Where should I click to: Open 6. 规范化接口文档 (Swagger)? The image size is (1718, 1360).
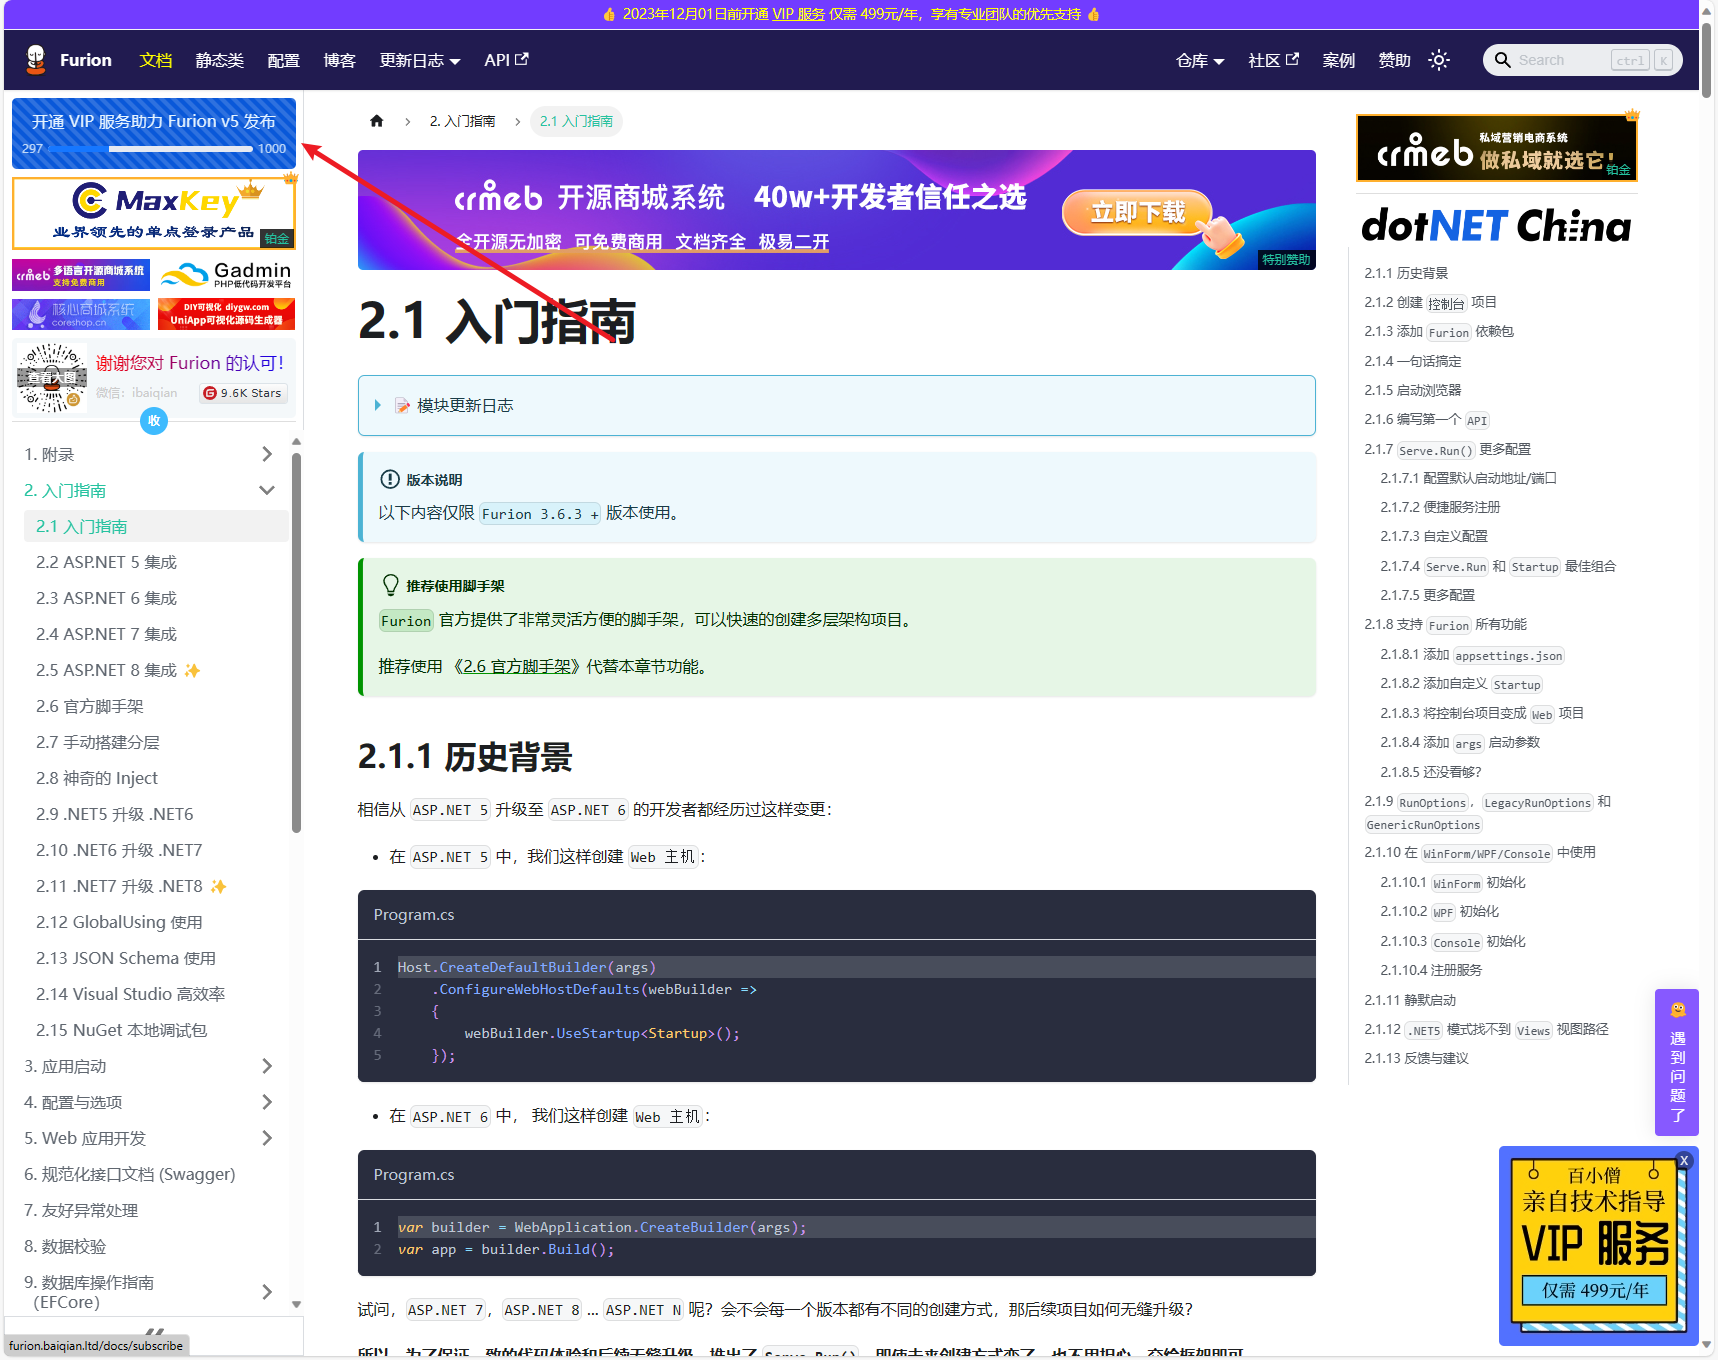tap(130, 1174)
